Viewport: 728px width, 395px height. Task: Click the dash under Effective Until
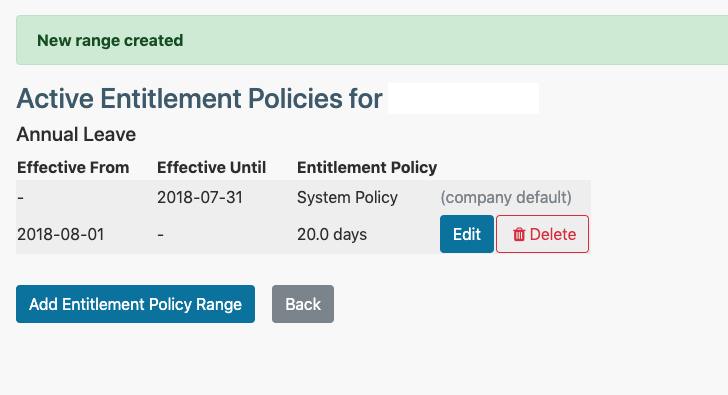160,235
